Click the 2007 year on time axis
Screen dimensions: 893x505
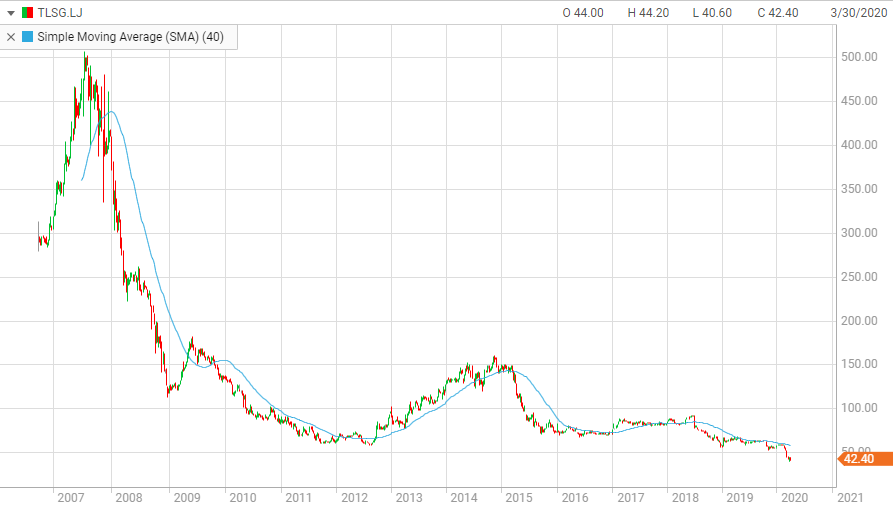70,497
